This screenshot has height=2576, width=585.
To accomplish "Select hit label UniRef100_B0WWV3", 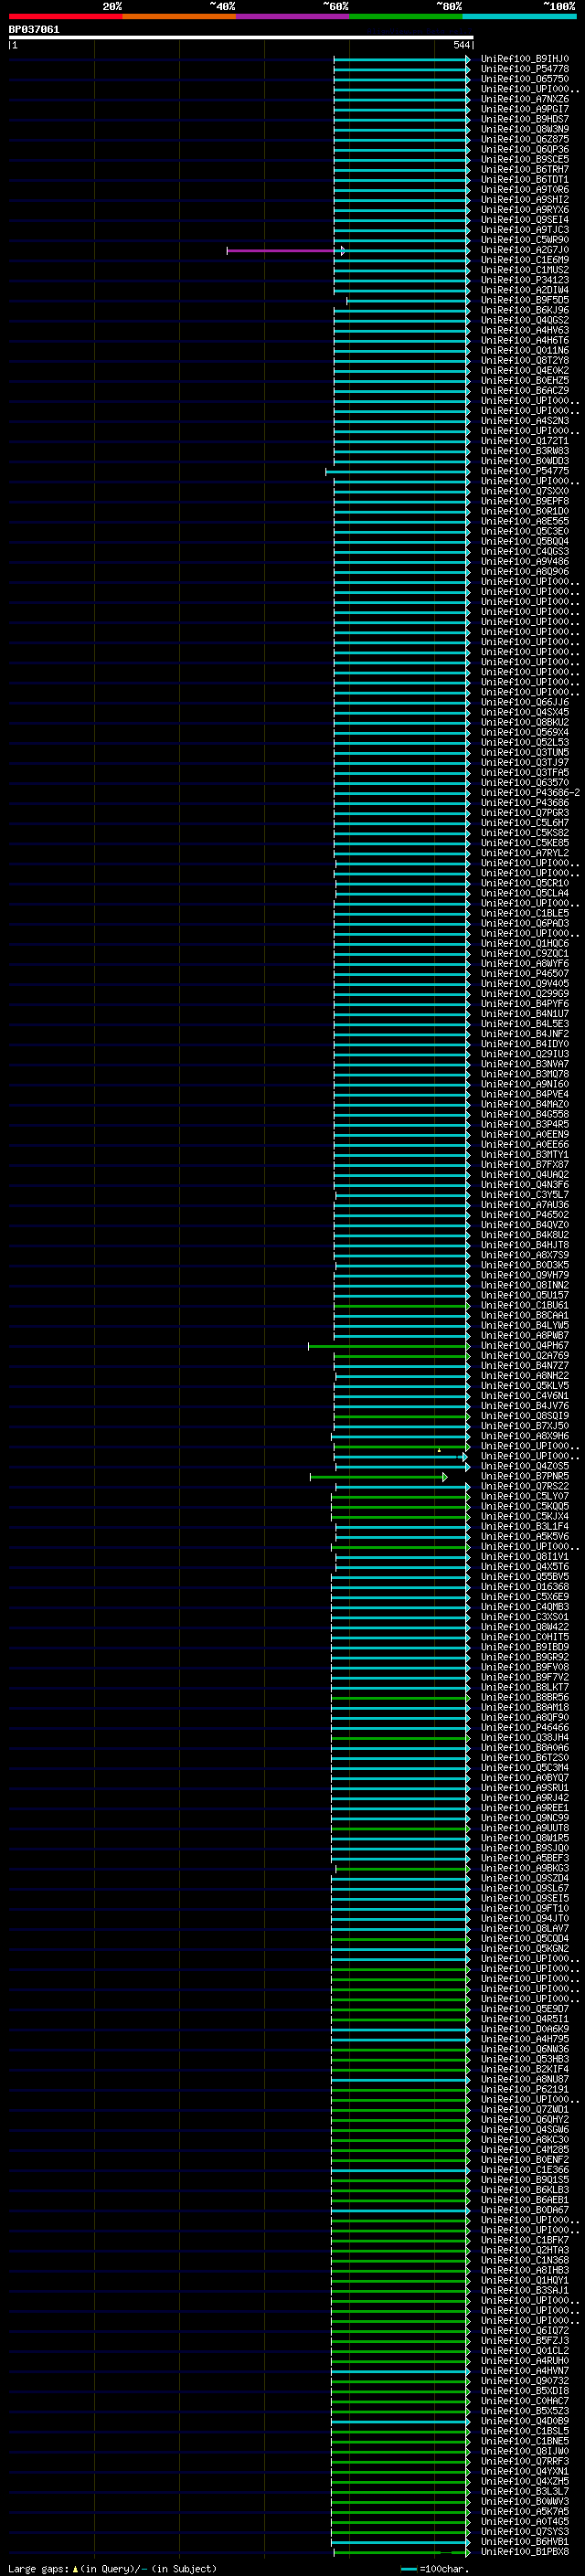I will click(524, 2501).
